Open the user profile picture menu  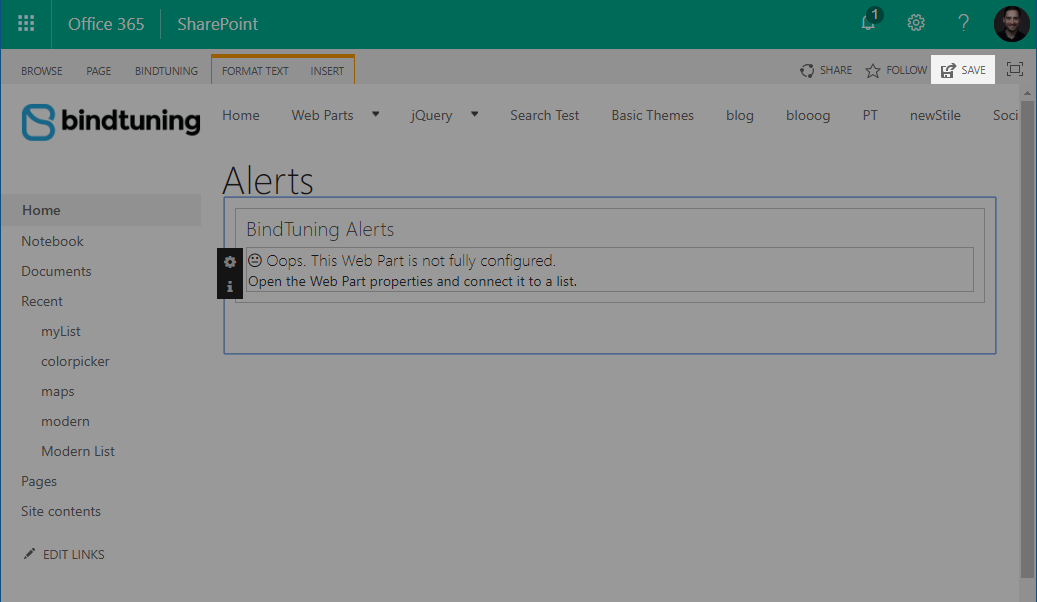[x=1011, y=24]
